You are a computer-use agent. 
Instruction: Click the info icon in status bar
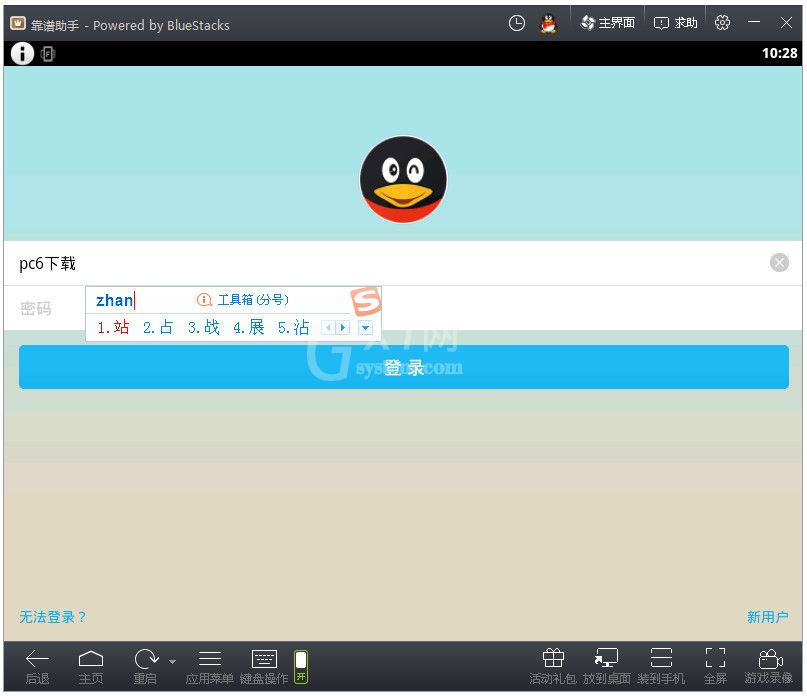coord(22,54)
